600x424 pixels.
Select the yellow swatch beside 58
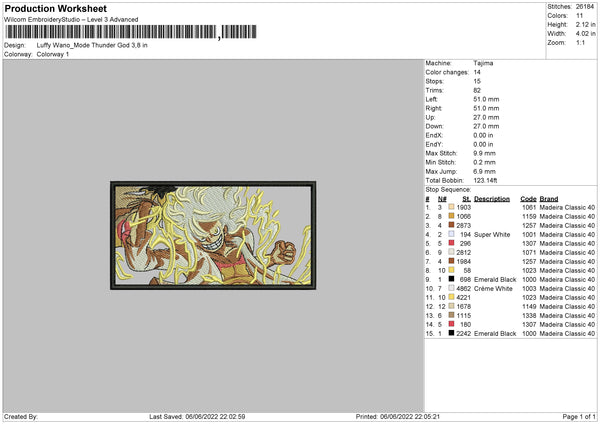click(x=451, y=270)
